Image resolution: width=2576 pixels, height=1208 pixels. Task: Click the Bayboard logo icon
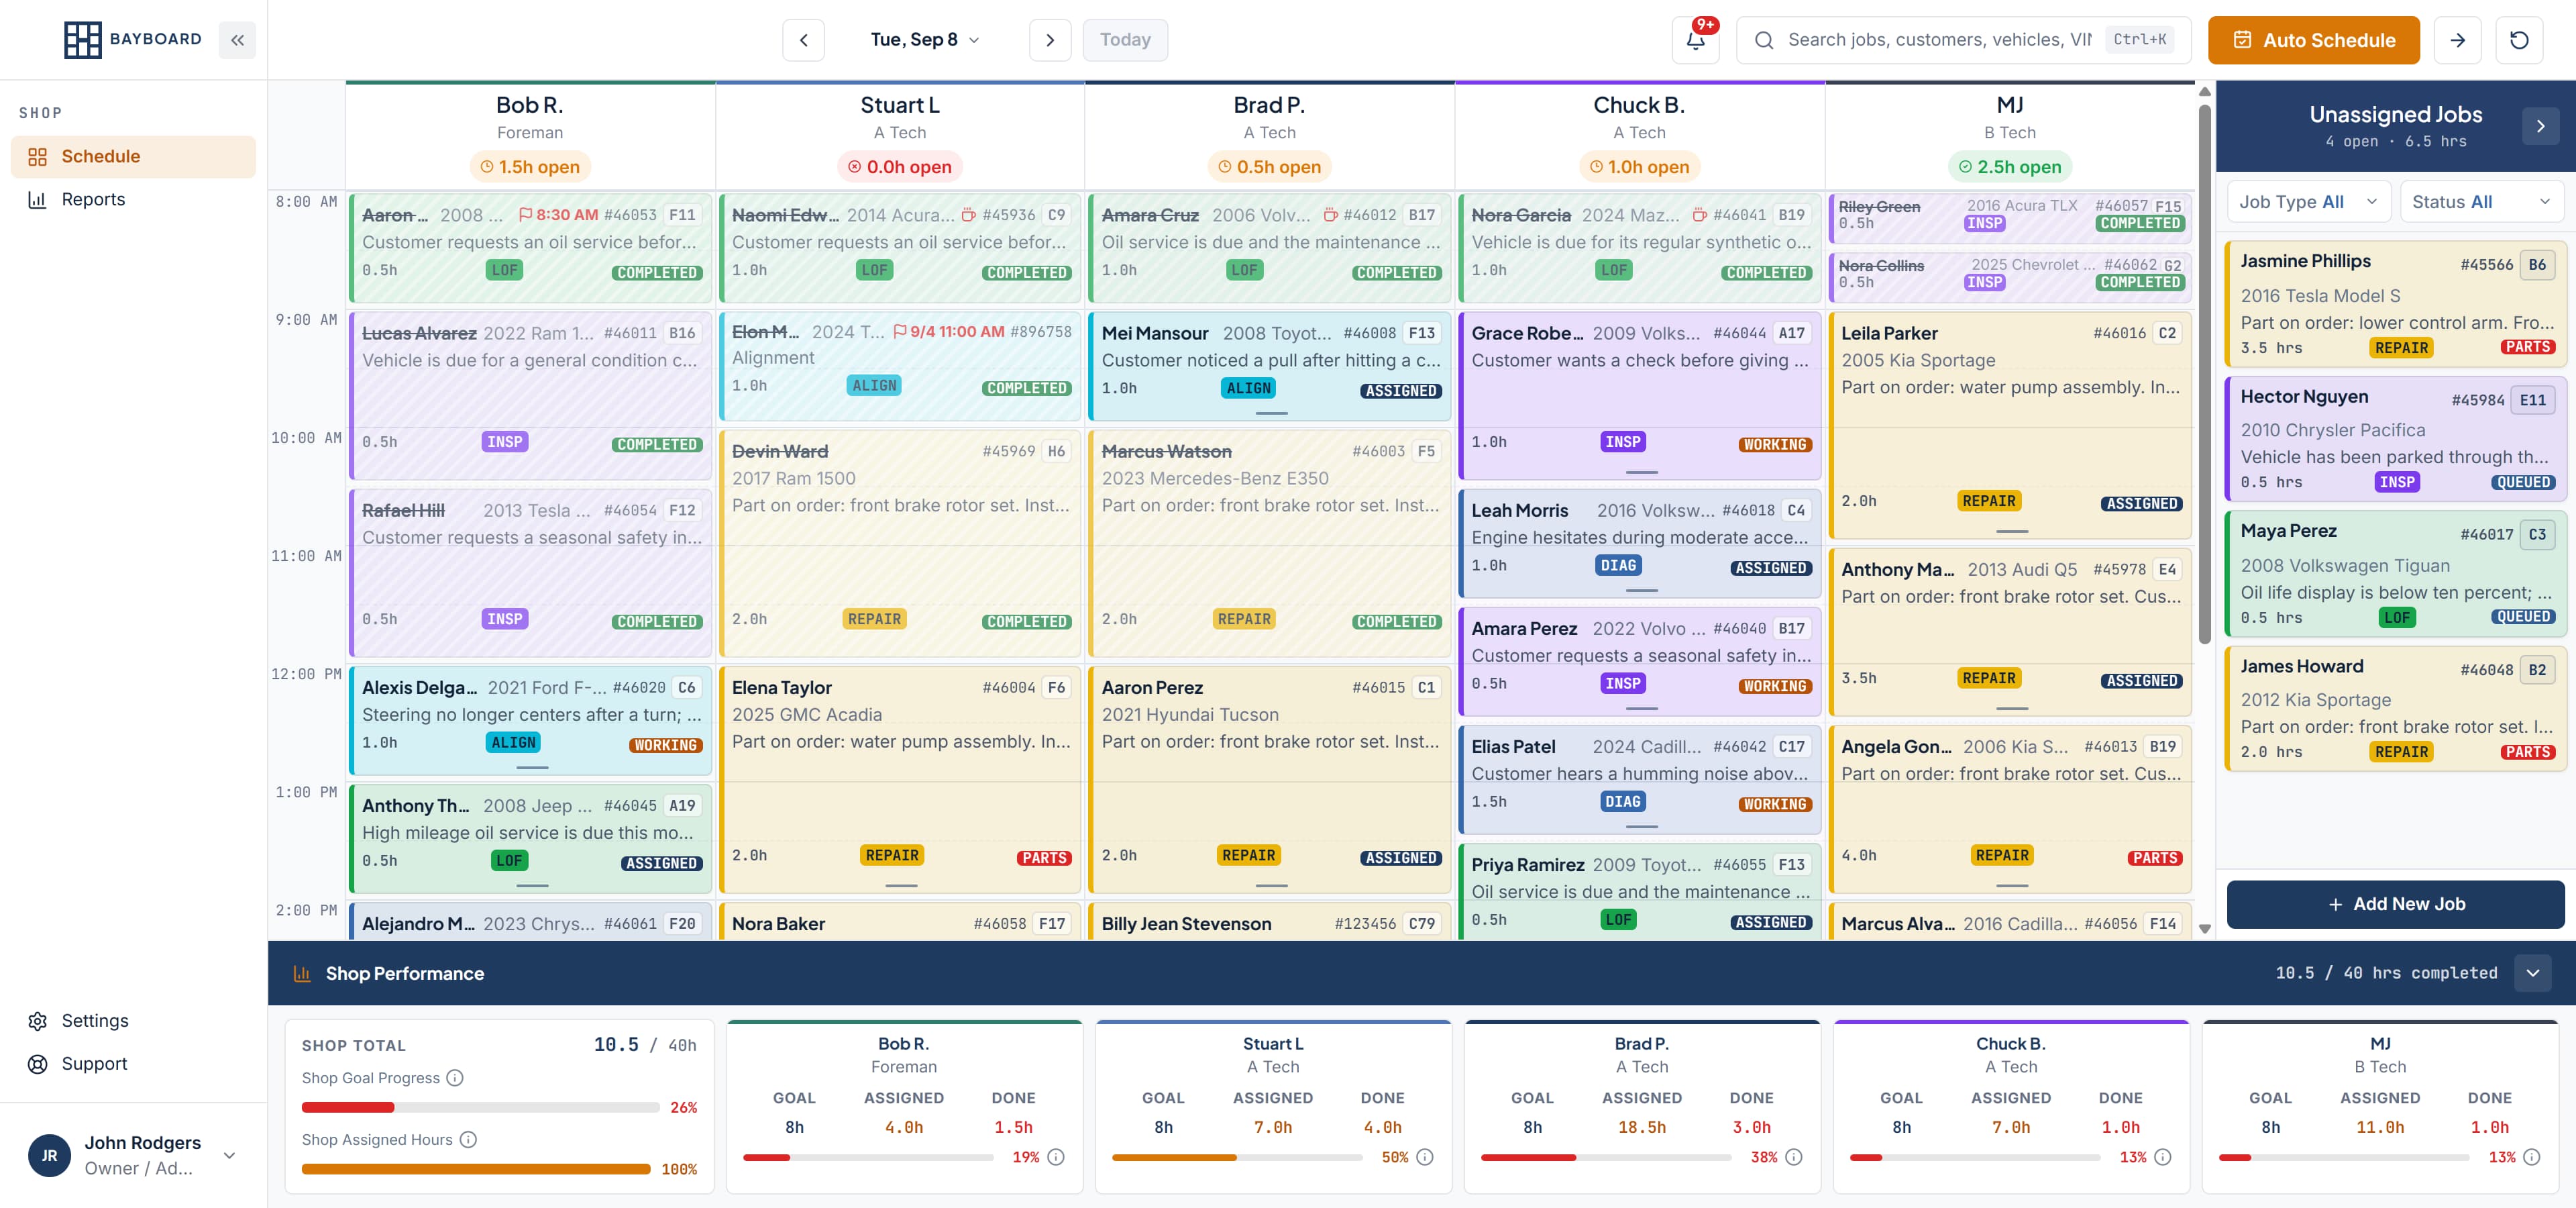point(82,40)
